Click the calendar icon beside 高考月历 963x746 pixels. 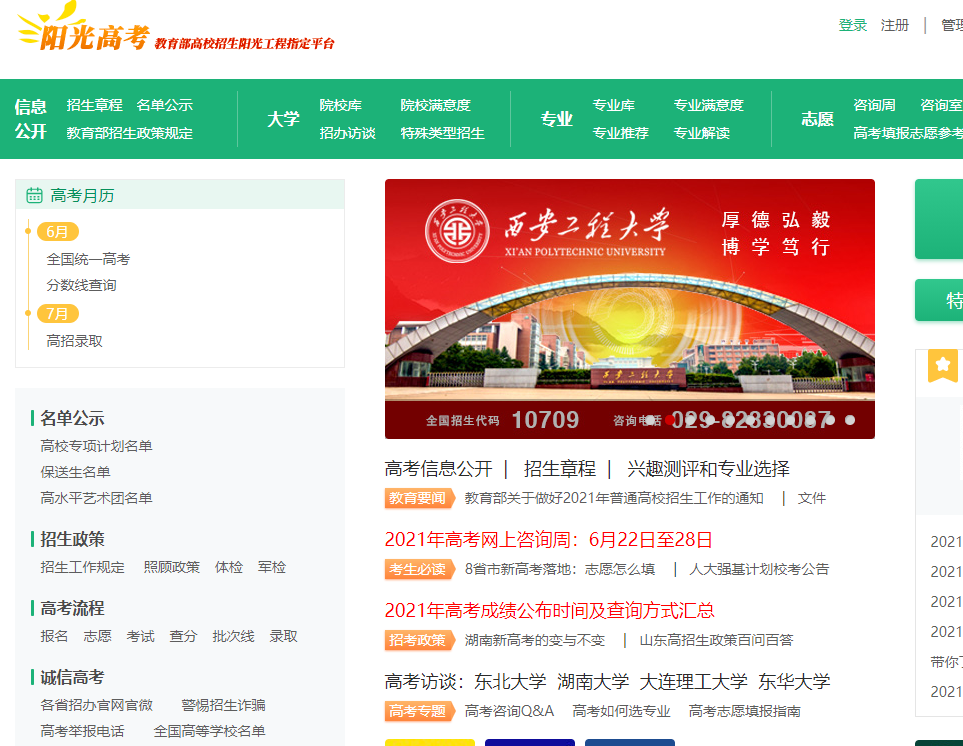(x=34, y=195)
